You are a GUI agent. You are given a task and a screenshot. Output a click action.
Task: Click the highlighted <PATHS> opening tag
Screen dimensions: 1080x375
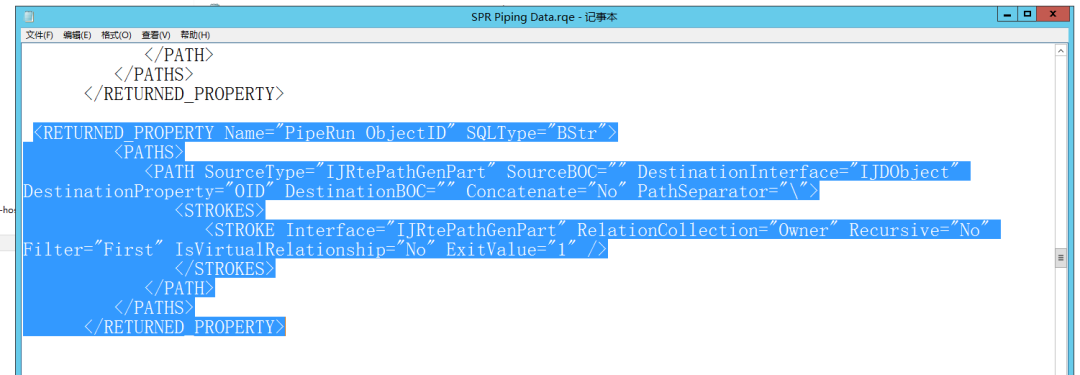149,152
